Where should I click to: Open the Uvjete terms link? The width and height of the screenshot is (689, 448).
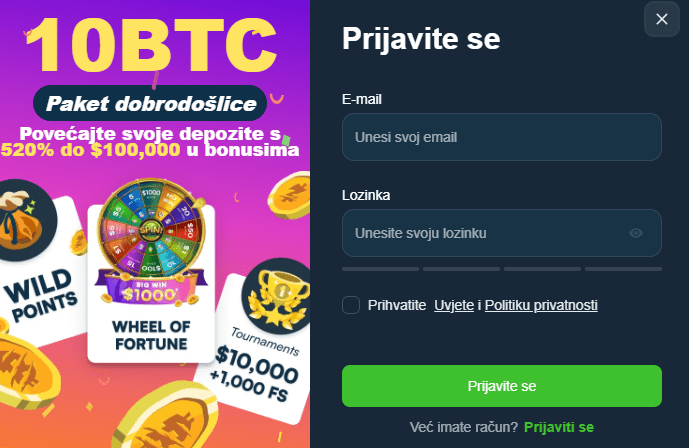(x=454, y=305)
